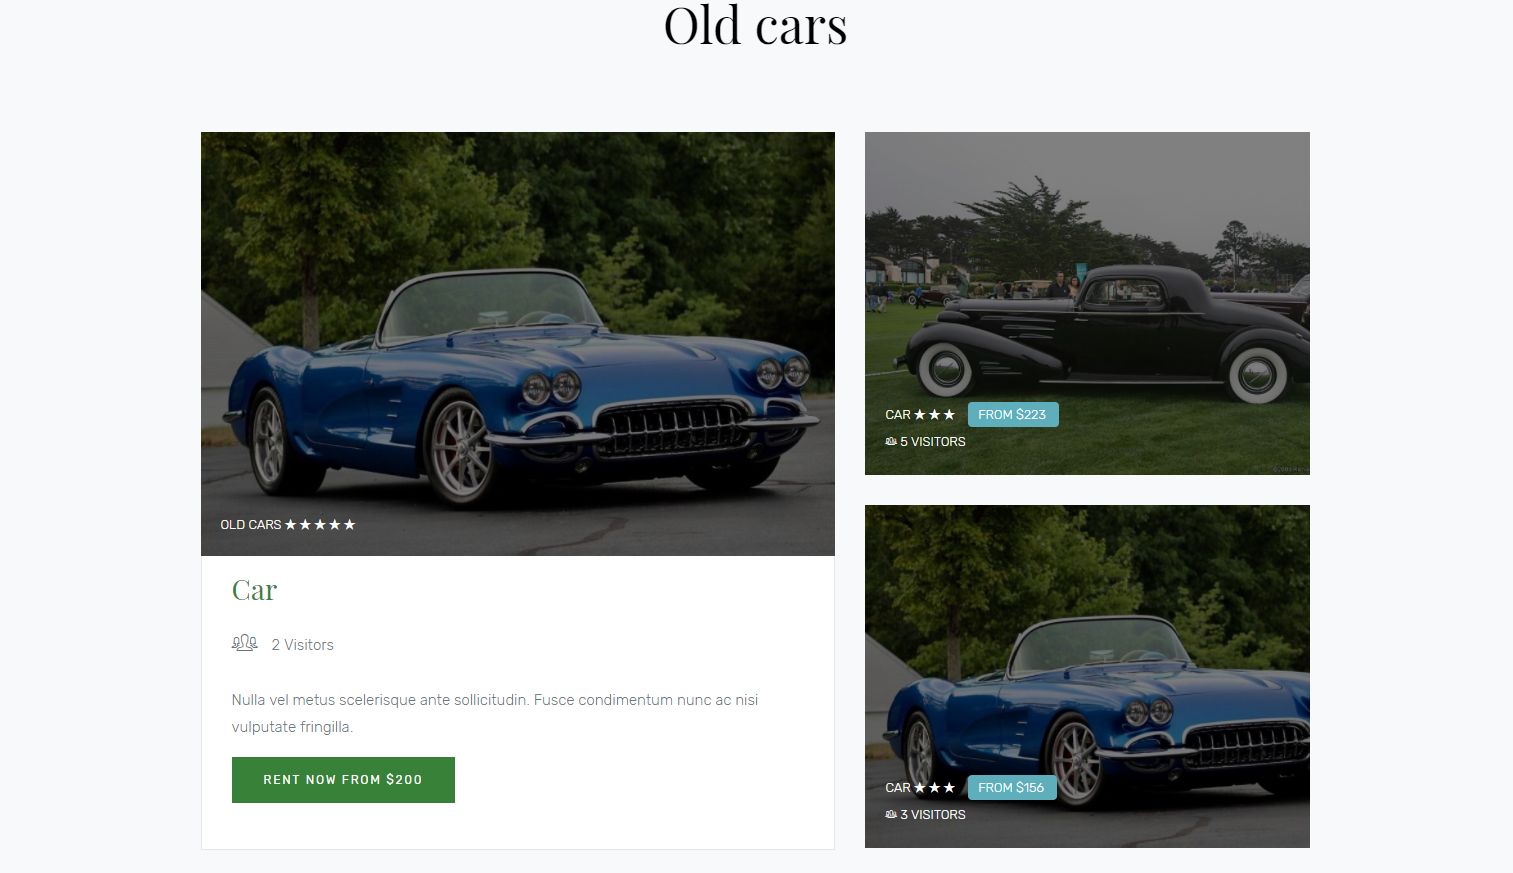Click the 2 Visitors text
Image resolution: width=1513 pixels, height=873 pixels.
[x=303, y=645]
